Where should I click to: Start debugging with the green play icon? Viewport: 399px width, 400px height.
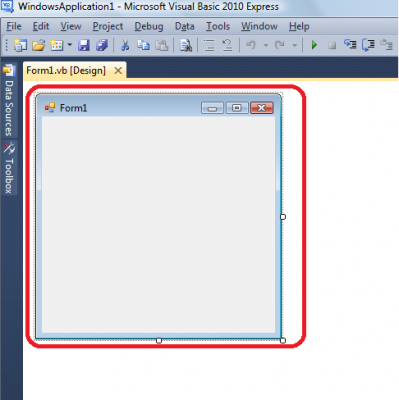point(314,45)
